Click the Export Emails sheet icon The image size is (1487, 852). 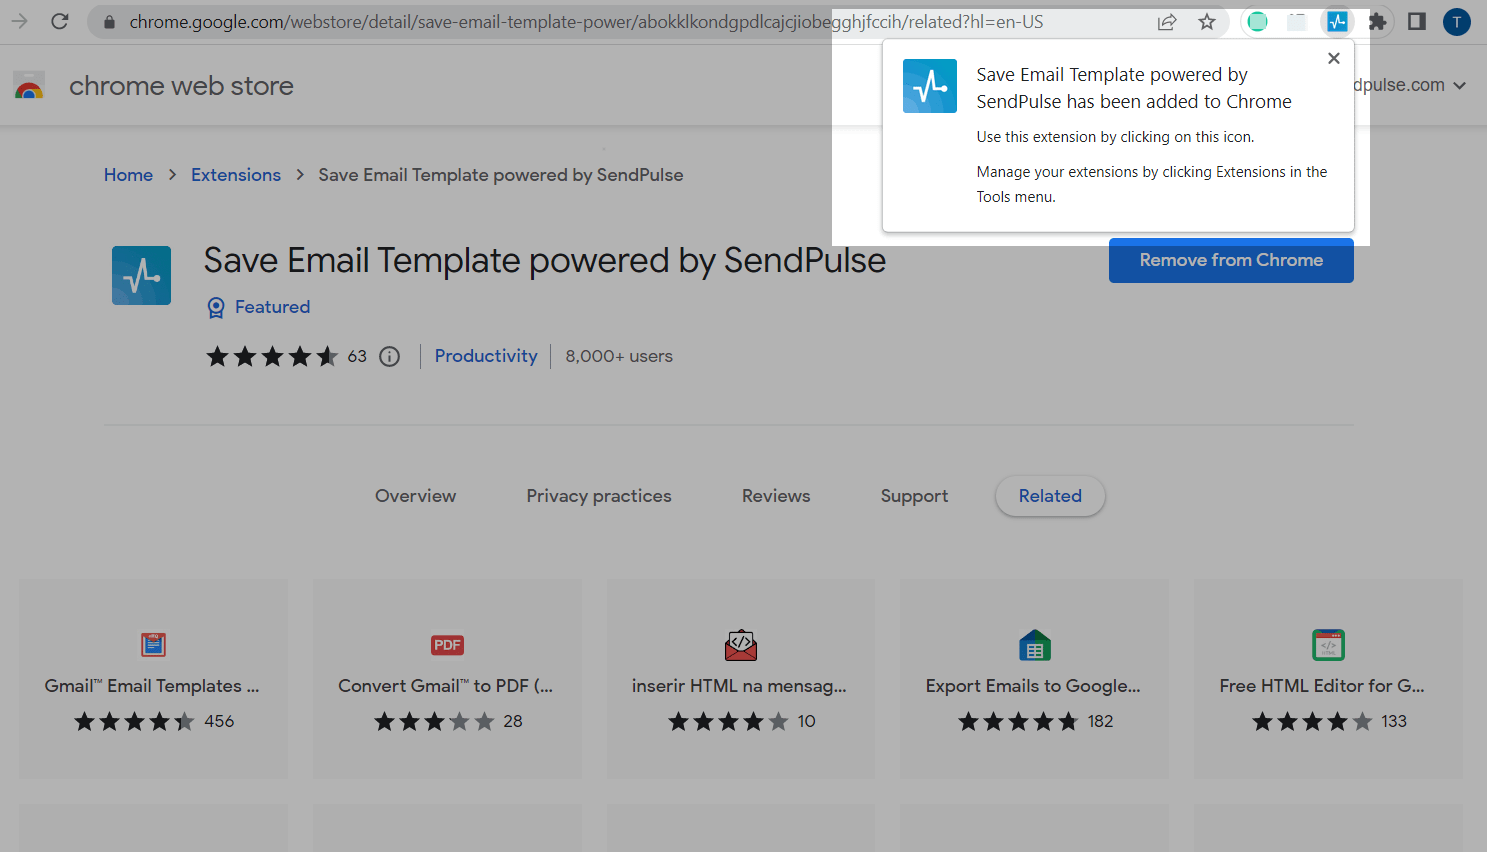[1034, 645]
